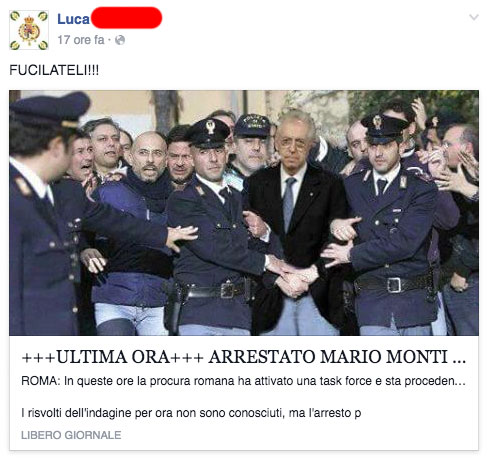Screen dimensions: 488x462
Task: Open the '17 ore fa' timestamp permalink
Action: pyautogui.click(x=81, y=40)
